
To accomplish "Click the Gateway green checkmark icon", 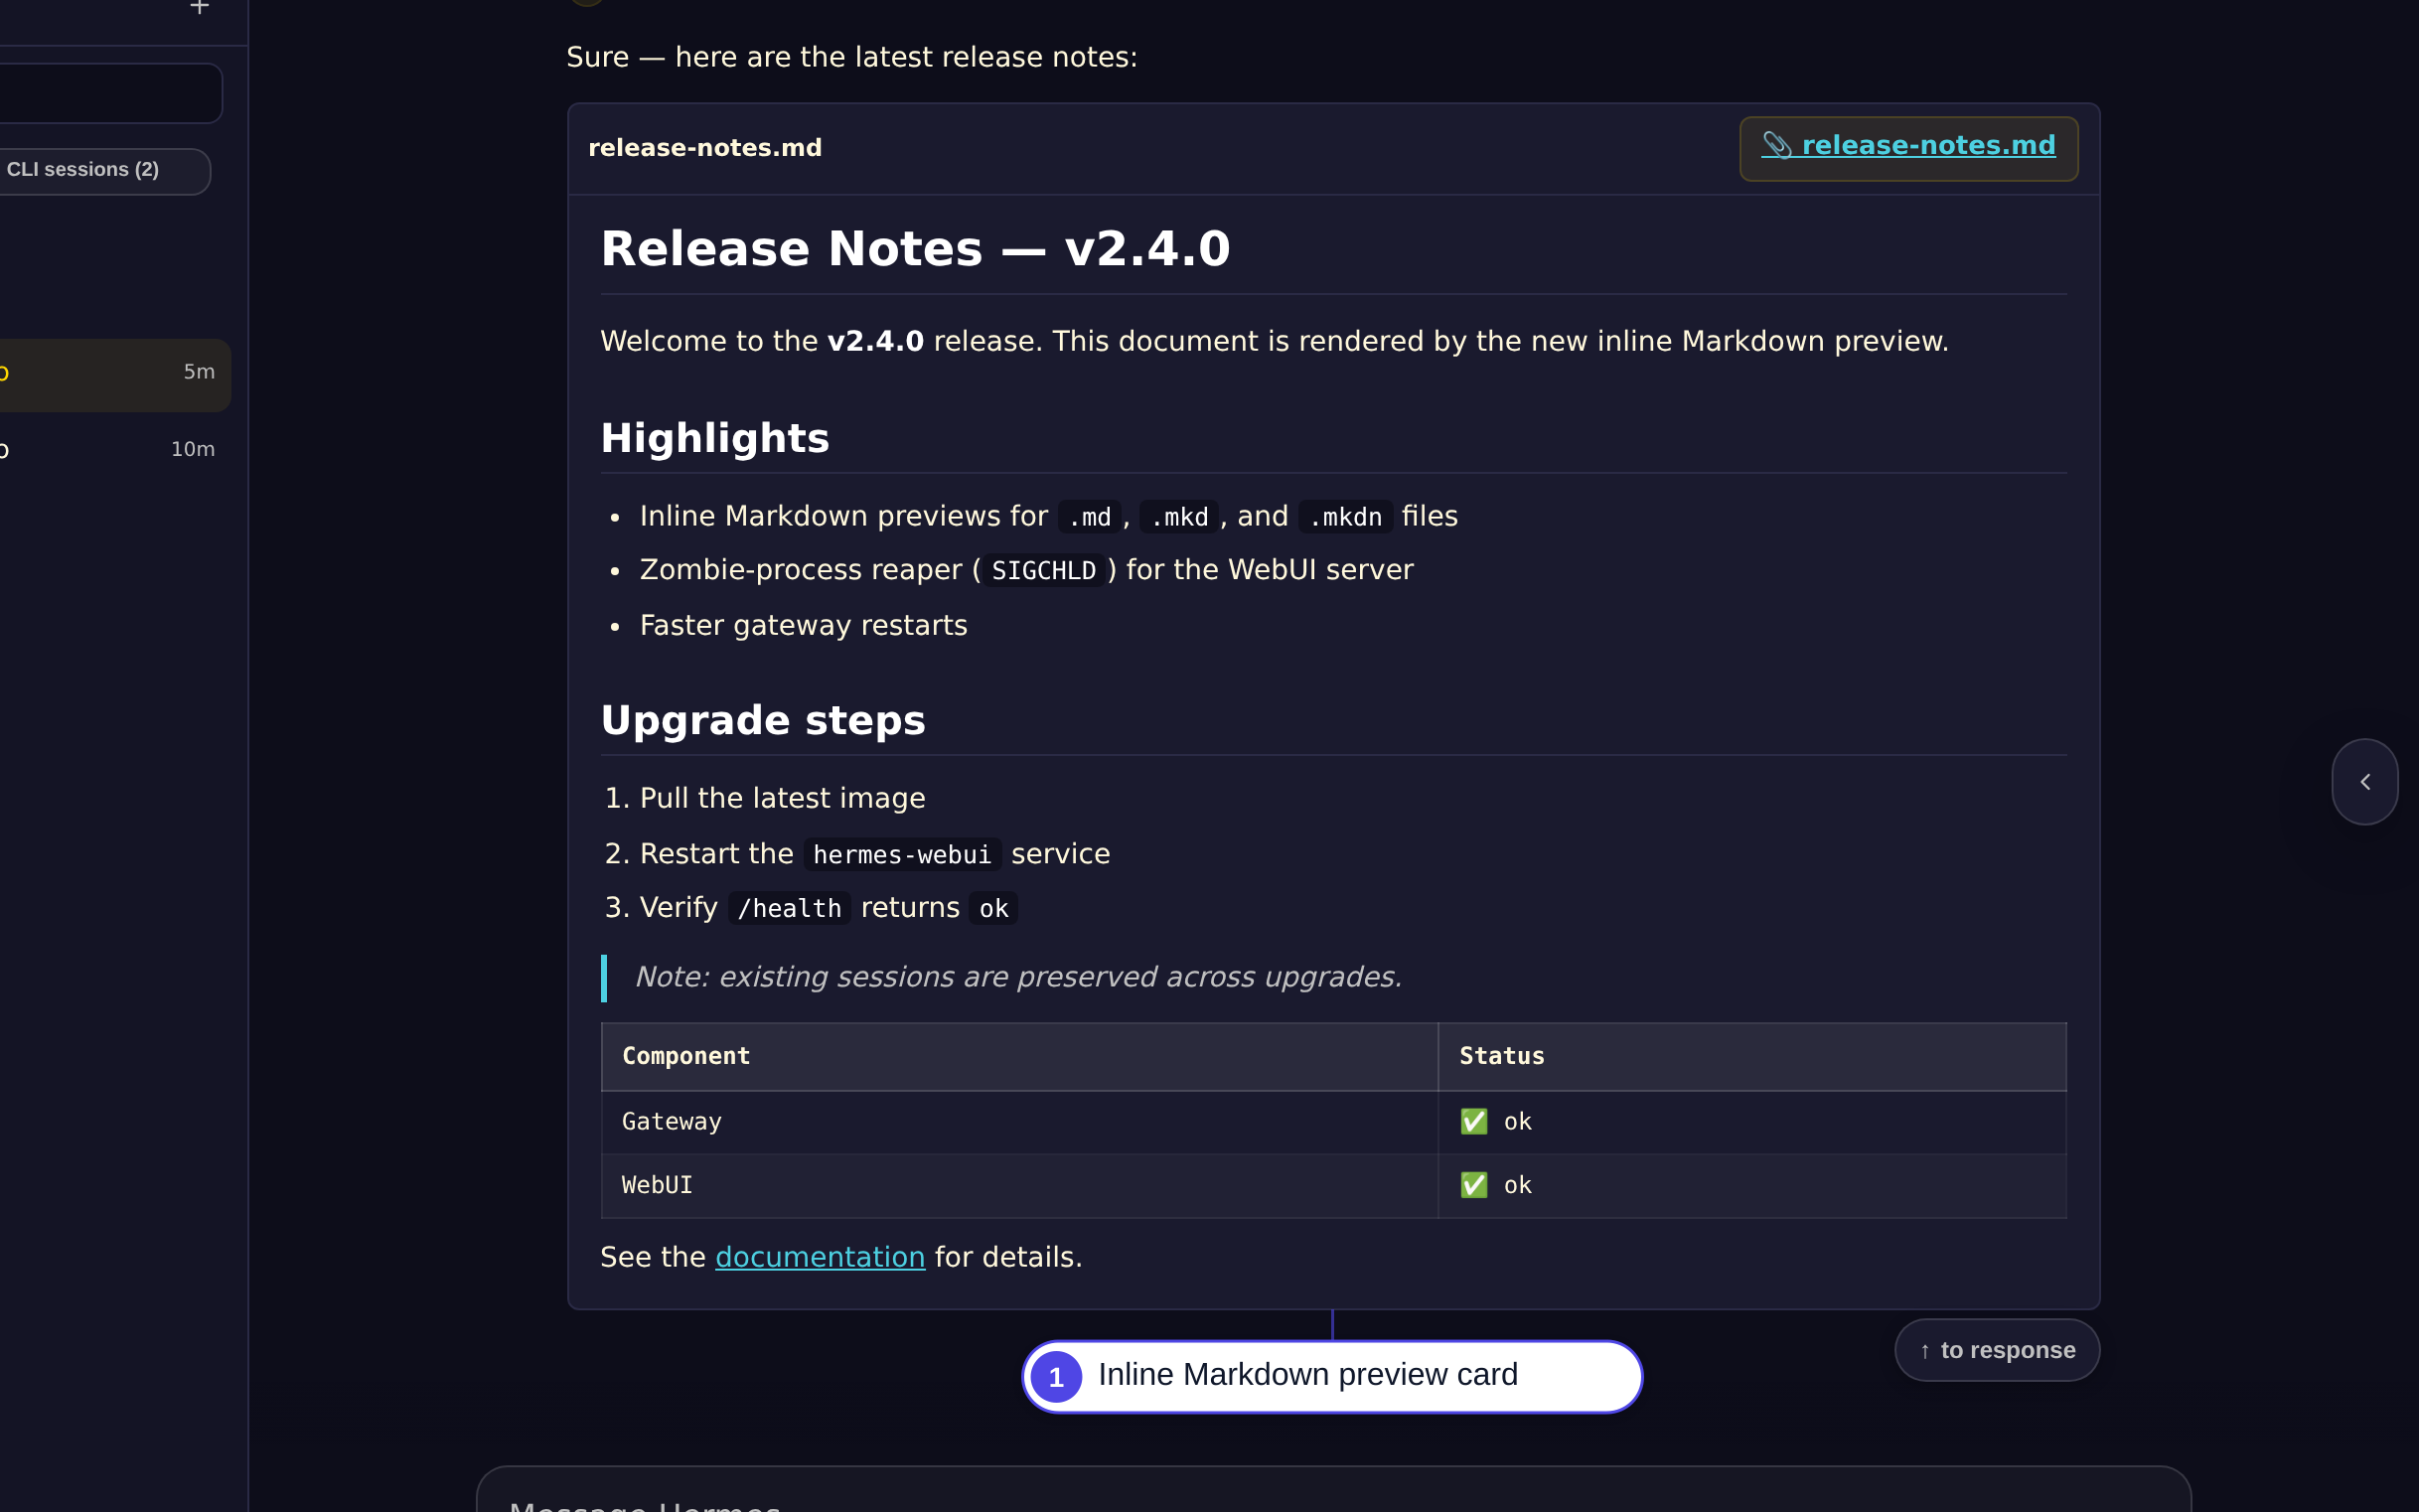I will 1473,1122.
